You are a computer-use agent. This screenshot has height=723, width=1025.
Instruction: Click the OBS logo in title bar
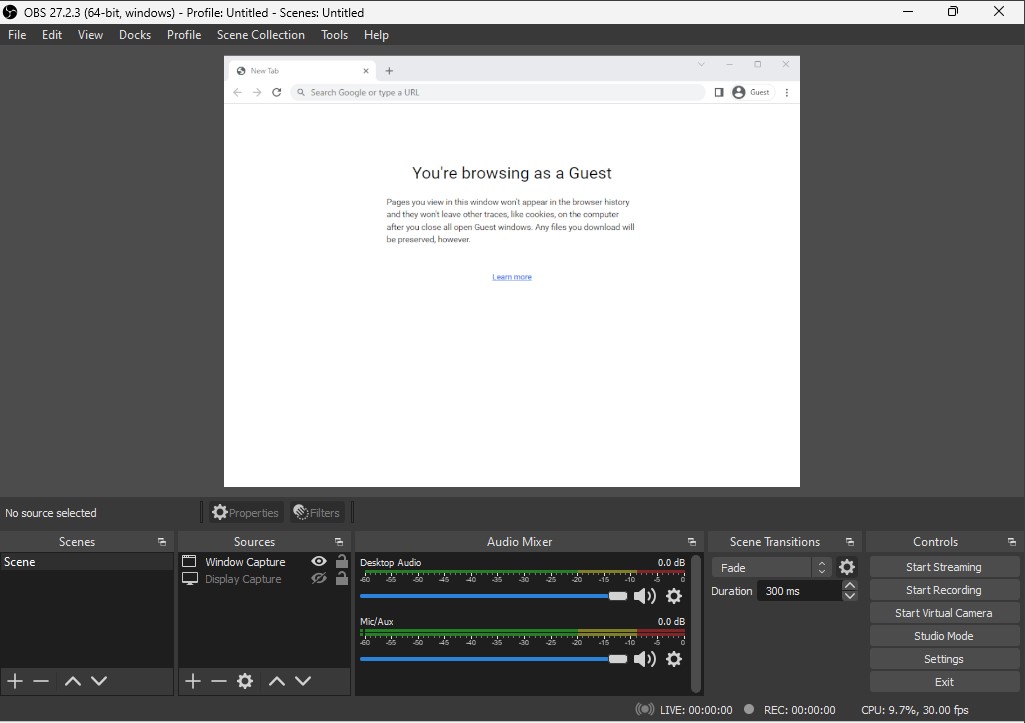click(x=10, y=12)
